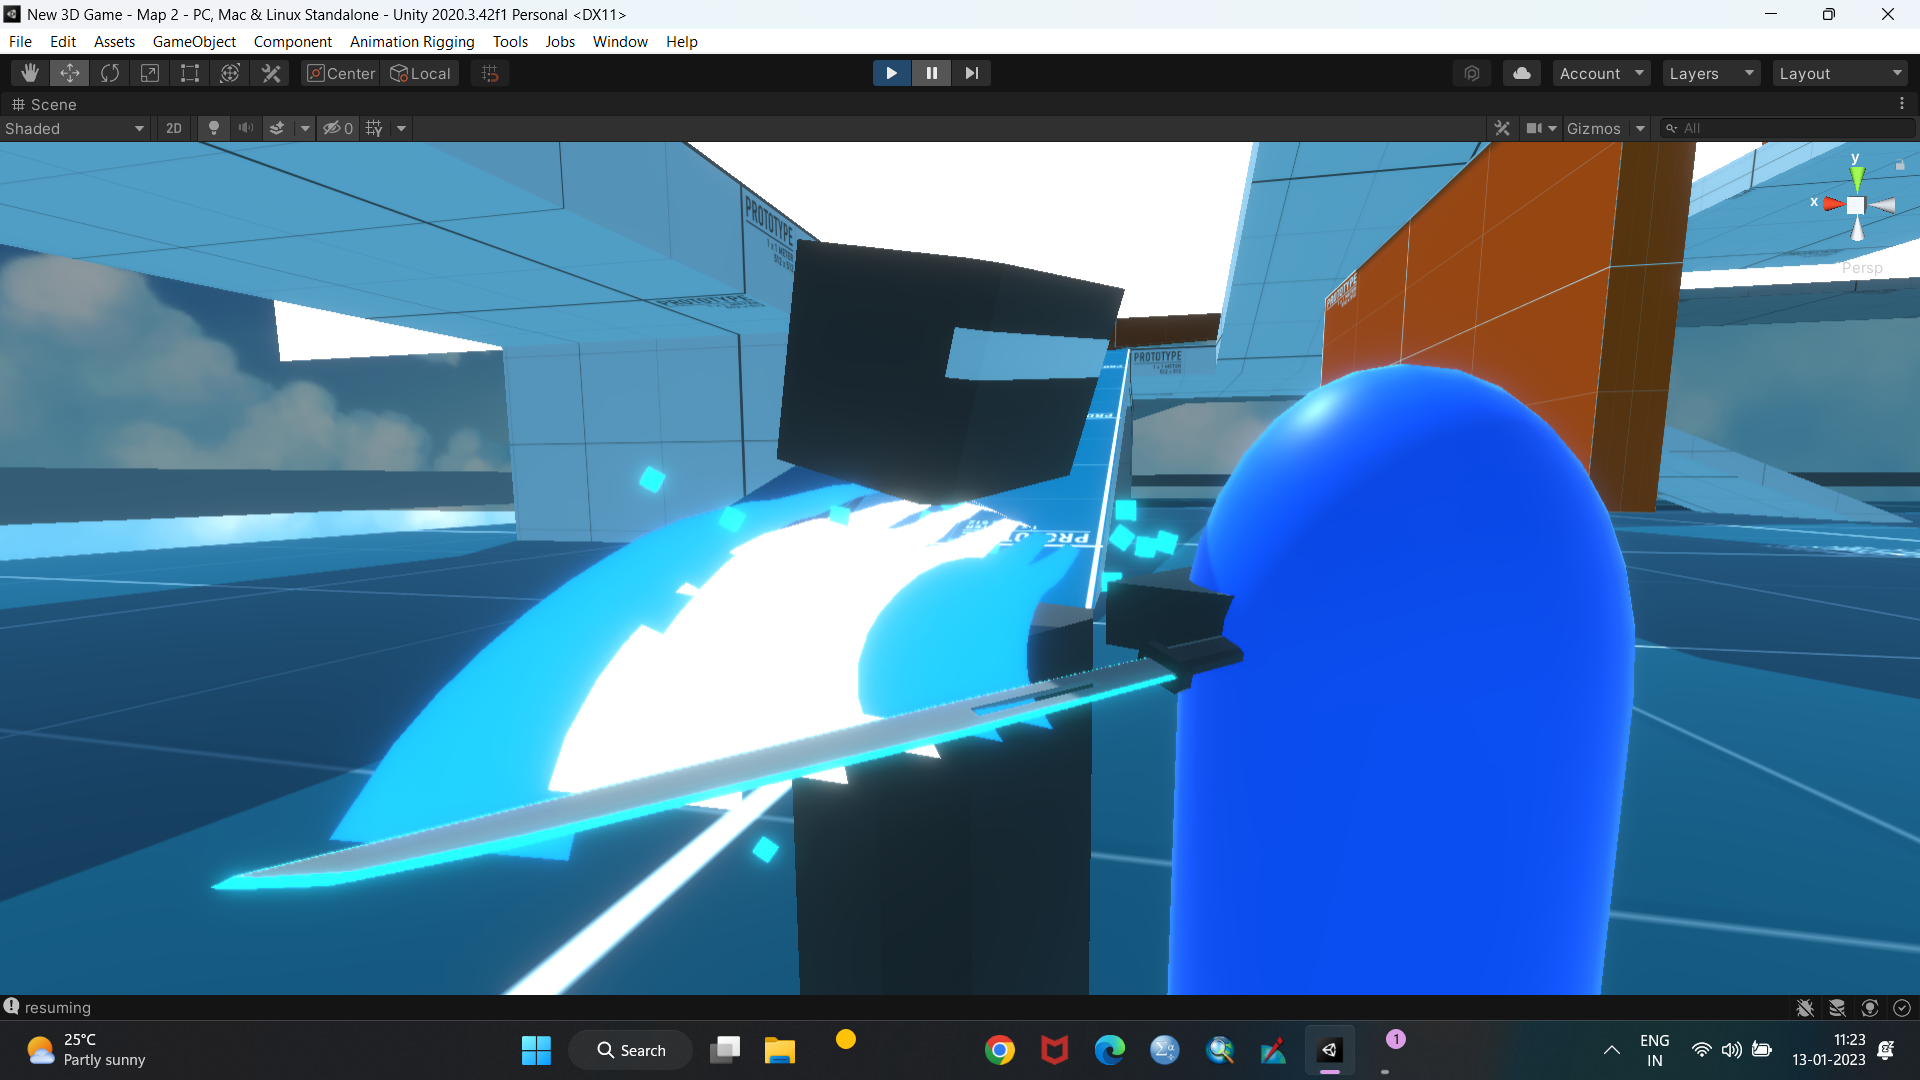Click the scene search field

click(x=1790, y=128)
